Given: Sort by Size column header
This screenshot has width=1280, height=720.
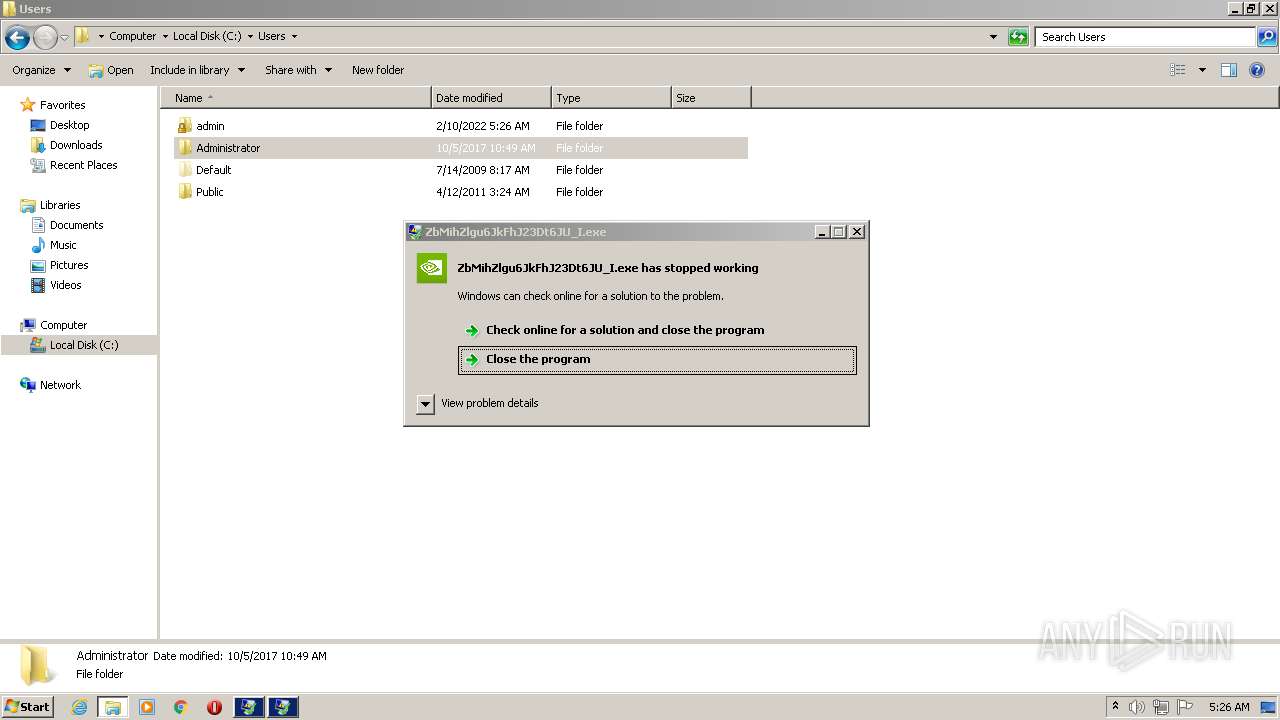Looking at the screenshot, I should 711,98.
